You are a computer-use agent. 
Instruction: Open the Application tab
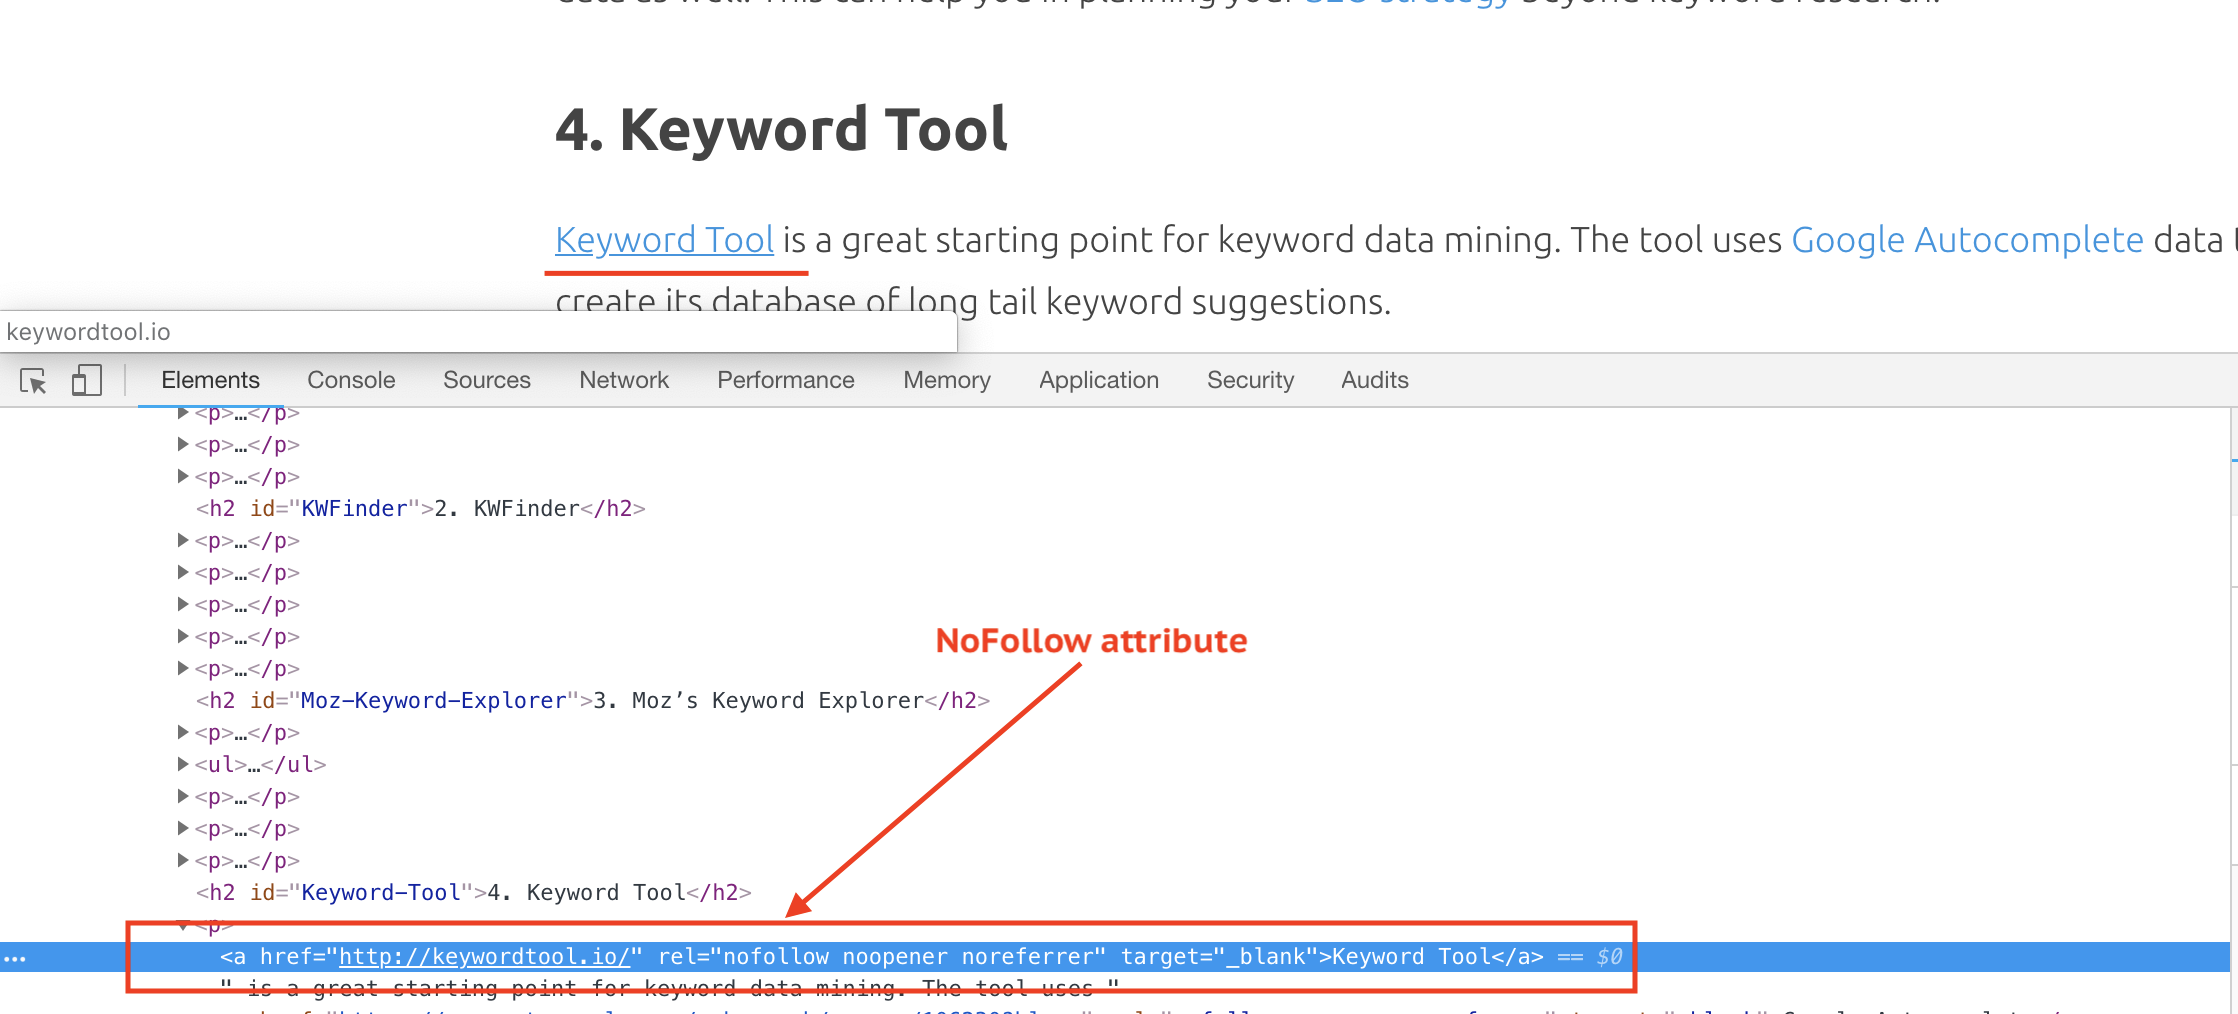pos(1099,380)
